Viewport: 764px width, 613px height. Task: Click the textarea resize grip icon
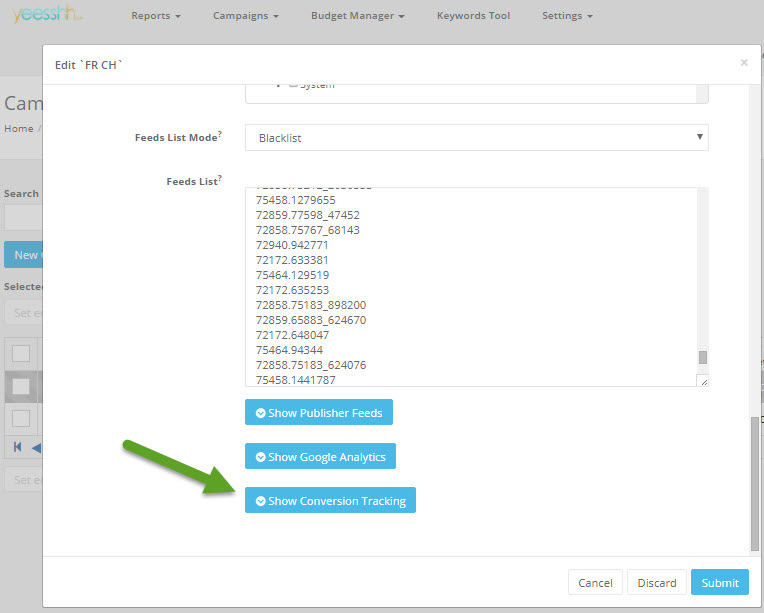[703, 382]
